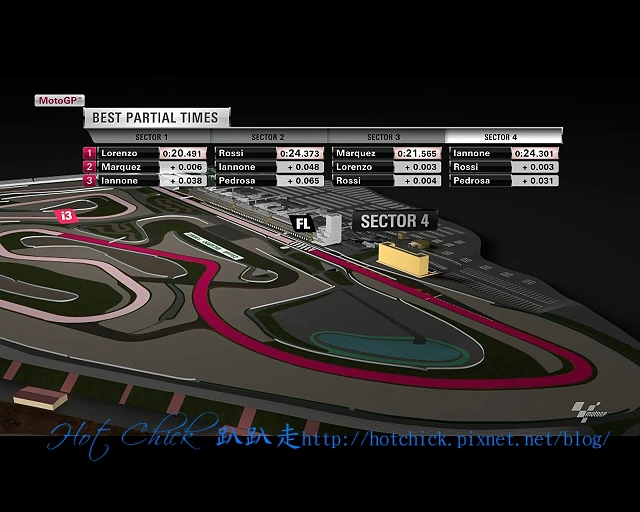Click the SECTOR 4 label on the map
This screenshot has height=512, width=640.
pos(395,221)
